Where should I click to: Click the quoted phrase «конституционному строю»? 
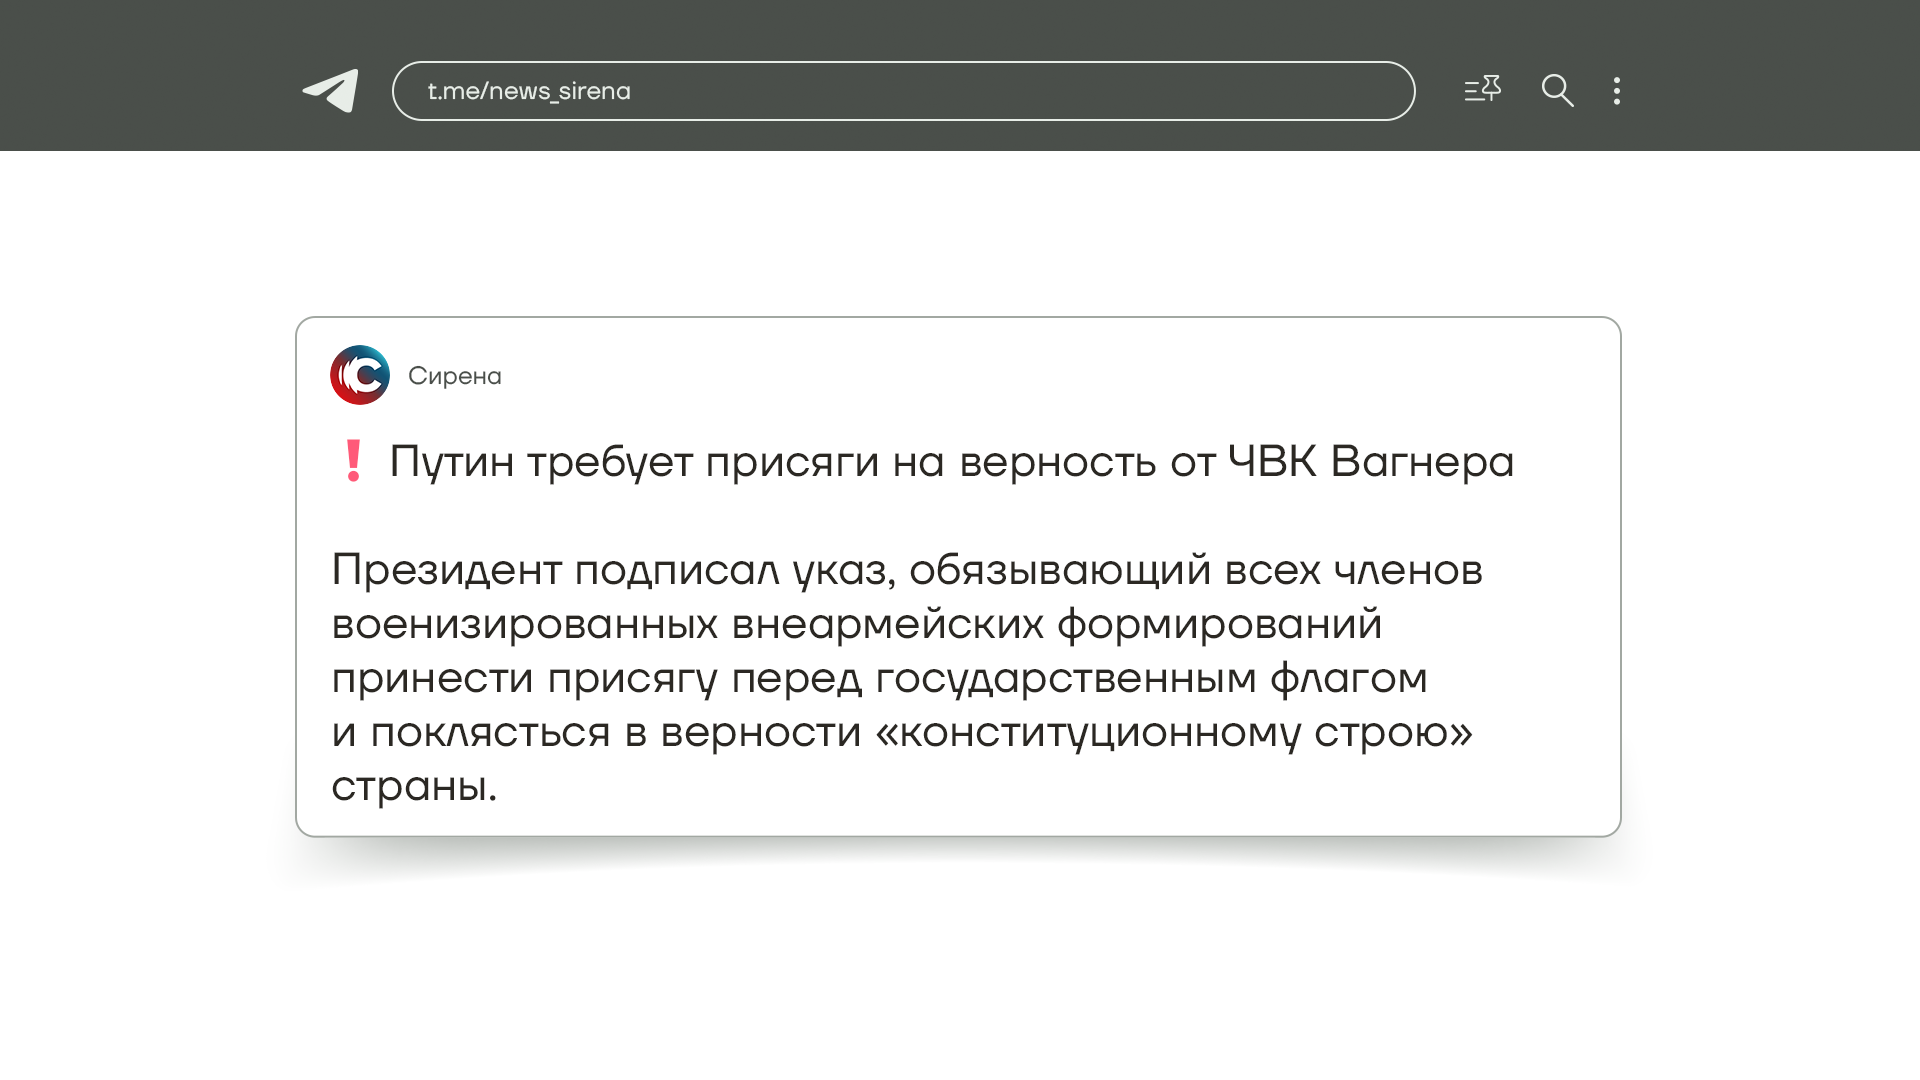tap(1174, 732)
